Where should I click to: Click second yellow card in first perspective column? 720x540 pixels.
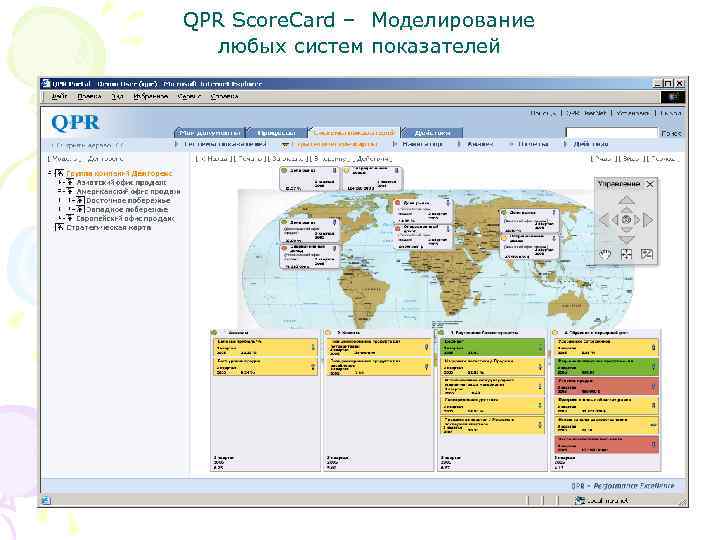(x=265, y=367)
